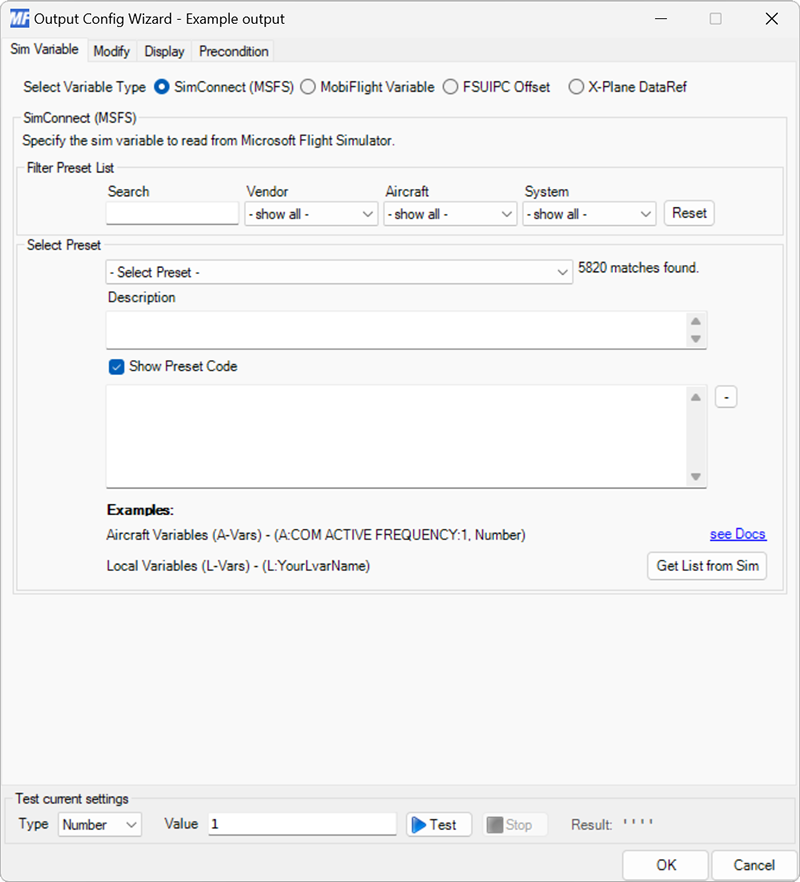Click the Get List from Sim button
This screenshot has width=800, height=882.
[706, 565]
